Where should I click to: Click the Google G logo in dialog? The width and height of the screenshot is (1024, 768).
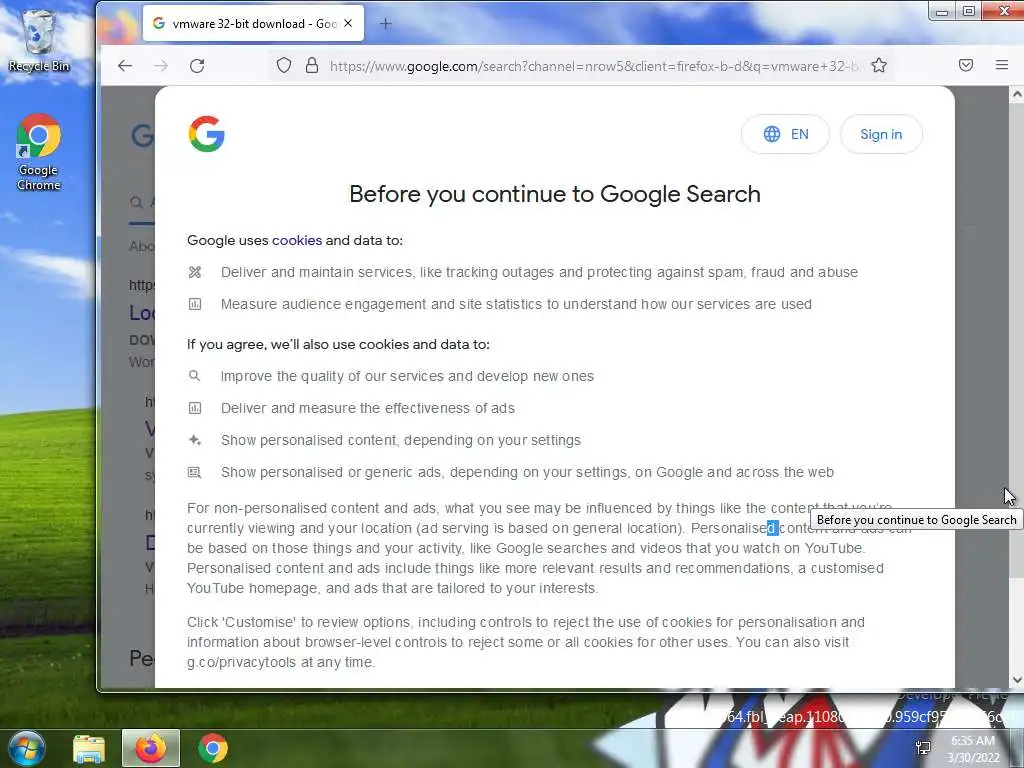206,134
